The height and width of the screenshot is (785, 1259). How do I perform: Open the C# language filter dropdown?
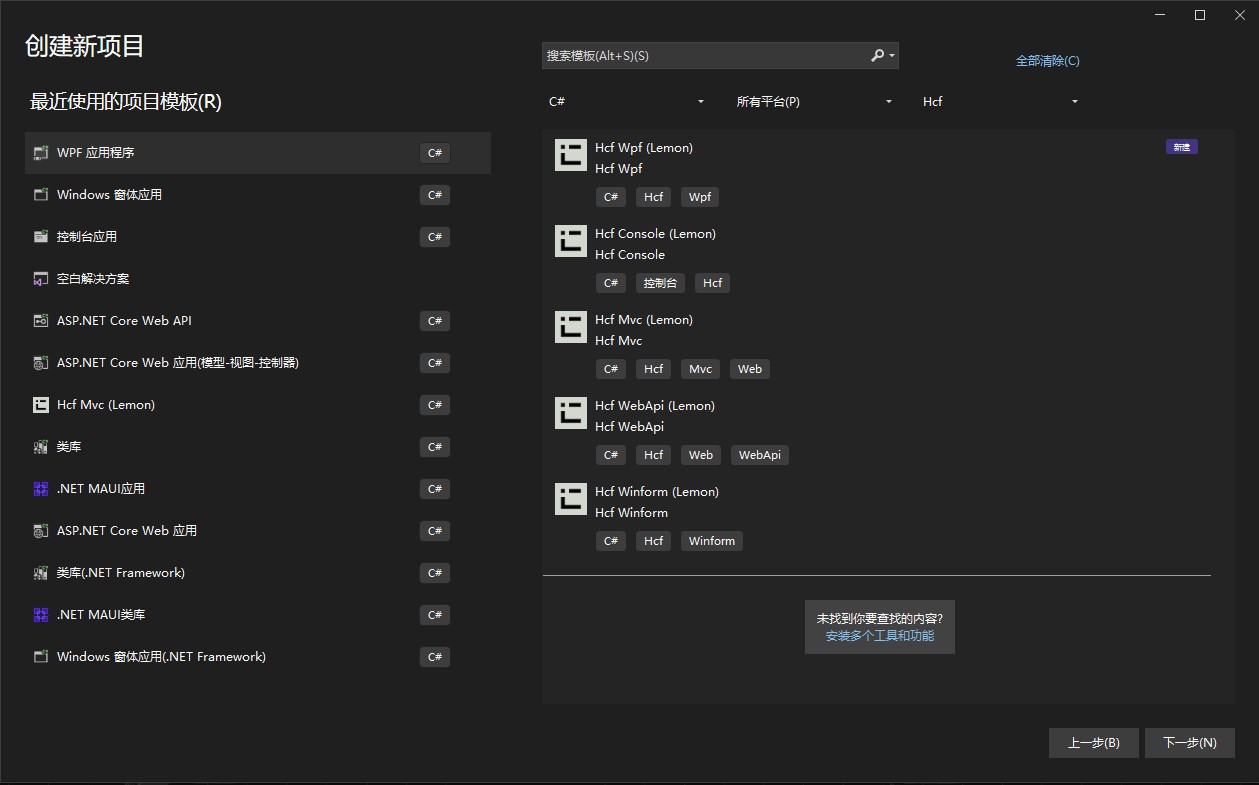pos(626,102)
